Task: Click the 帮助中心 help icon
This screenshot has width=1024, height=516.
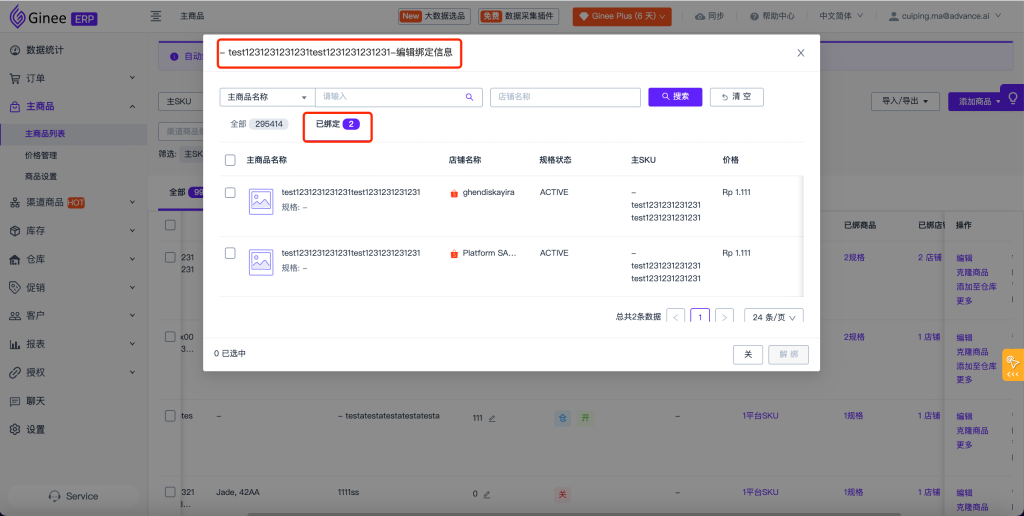Action: 753,16
